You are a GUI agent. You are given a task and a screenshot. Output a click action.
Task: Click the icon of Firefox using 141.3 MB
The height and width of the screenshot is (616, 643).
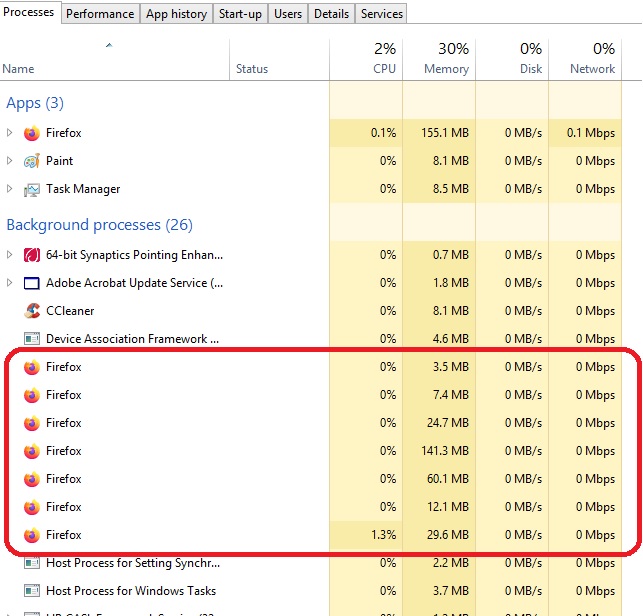(32, 451)
